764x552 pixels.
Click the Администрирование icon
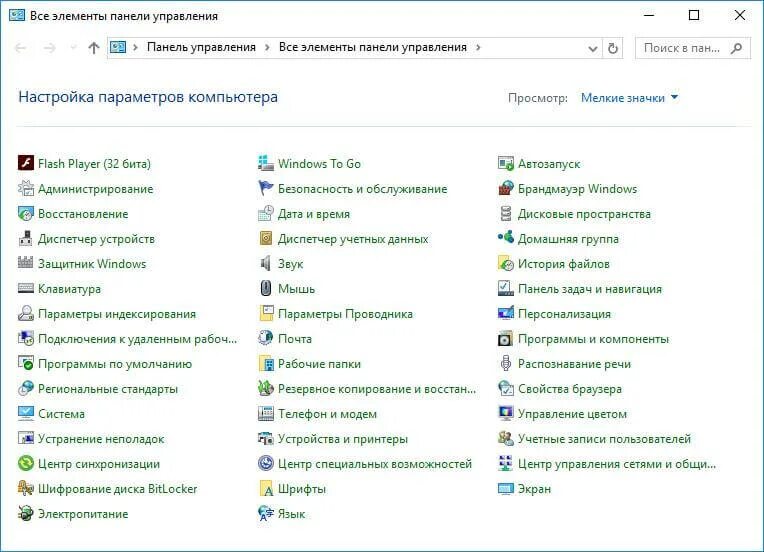click(x=26, y=188)
